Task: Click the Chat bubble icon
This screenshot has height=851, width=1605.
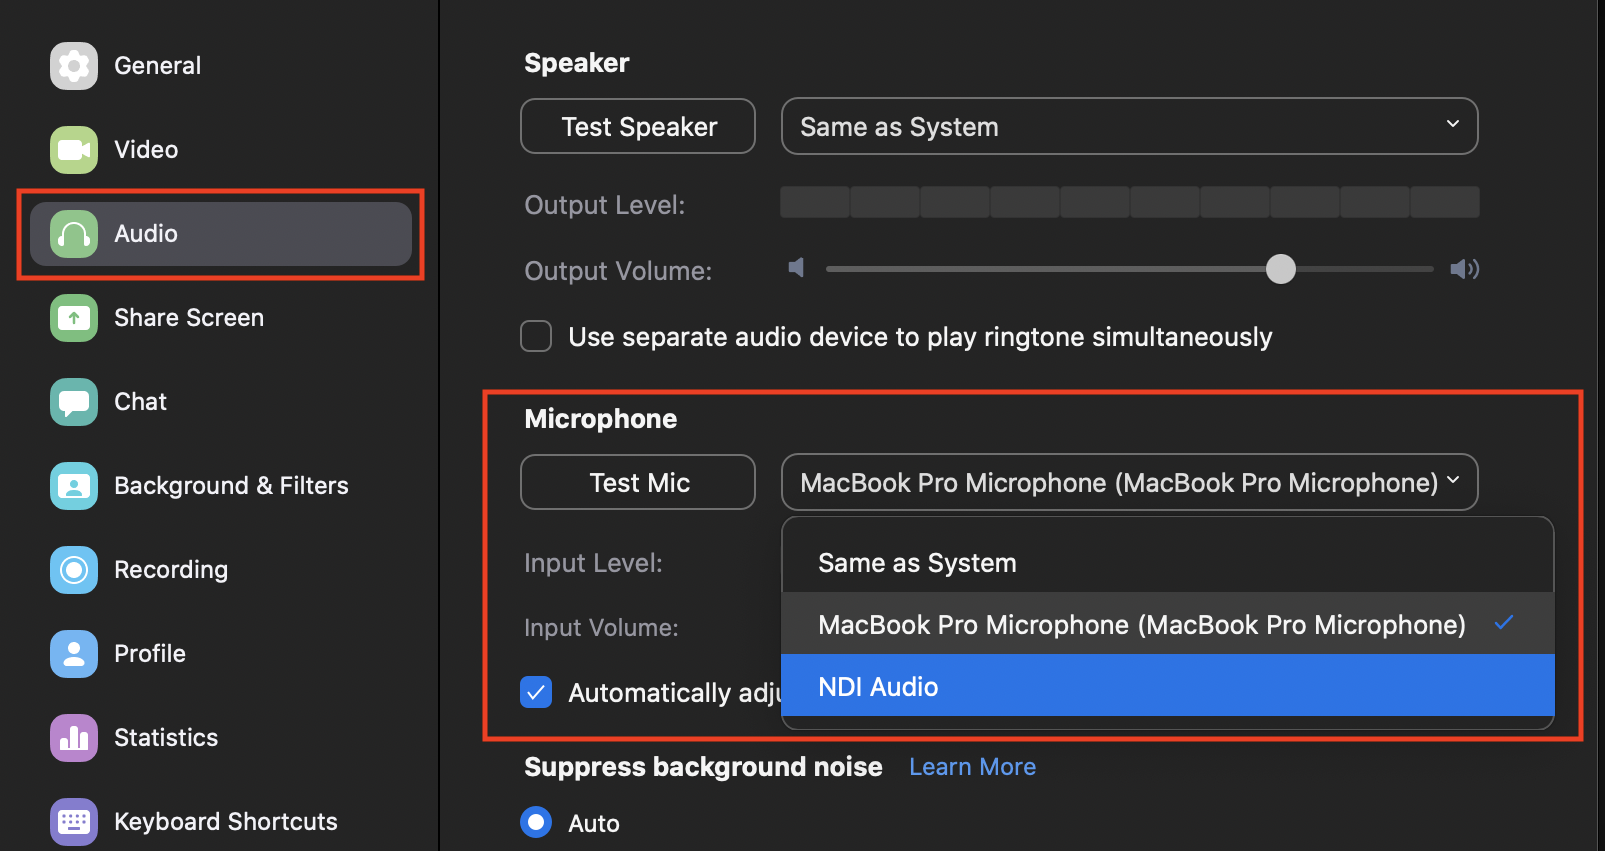Action: tap(74, 402)
